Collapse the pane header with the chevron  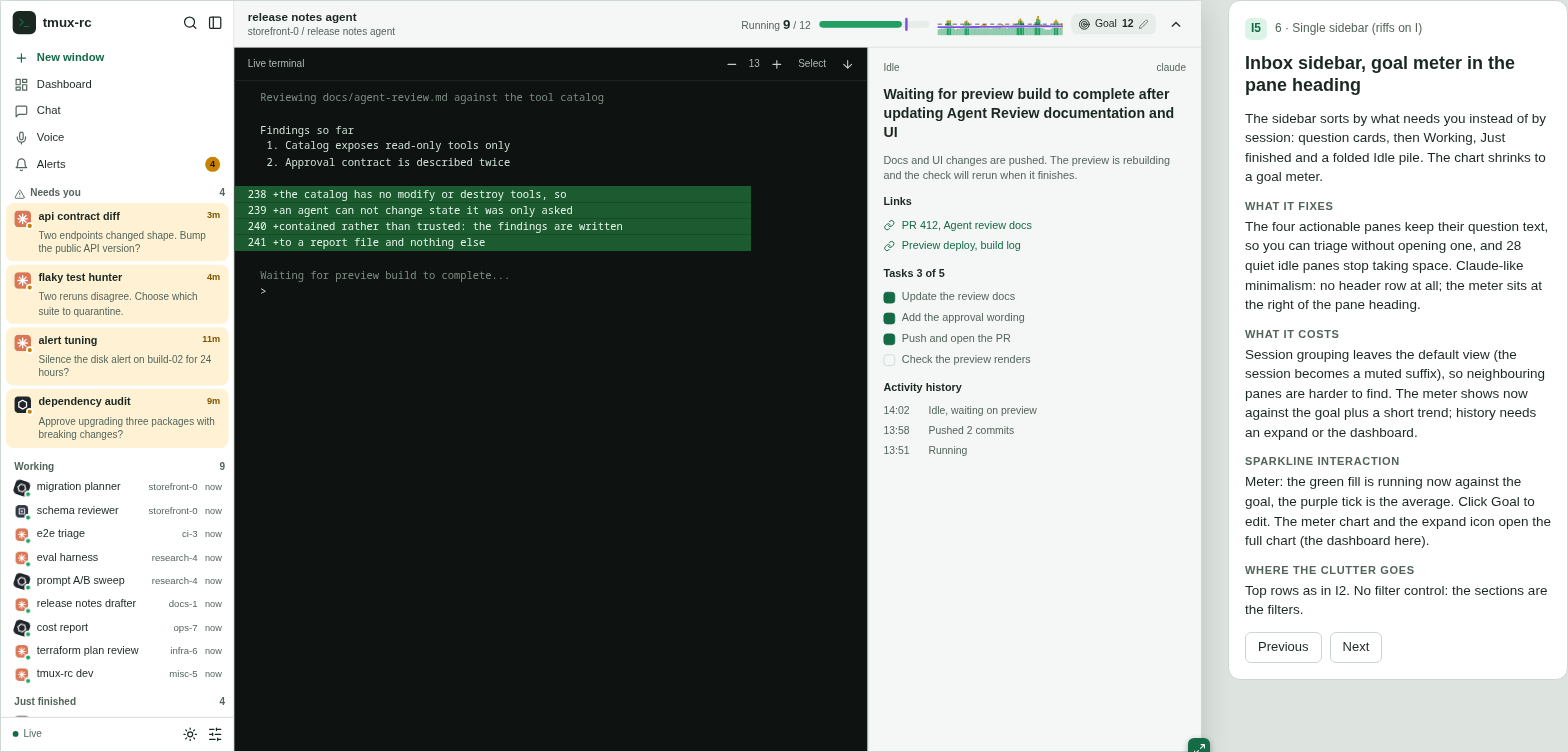click(x=1176, y=24)
